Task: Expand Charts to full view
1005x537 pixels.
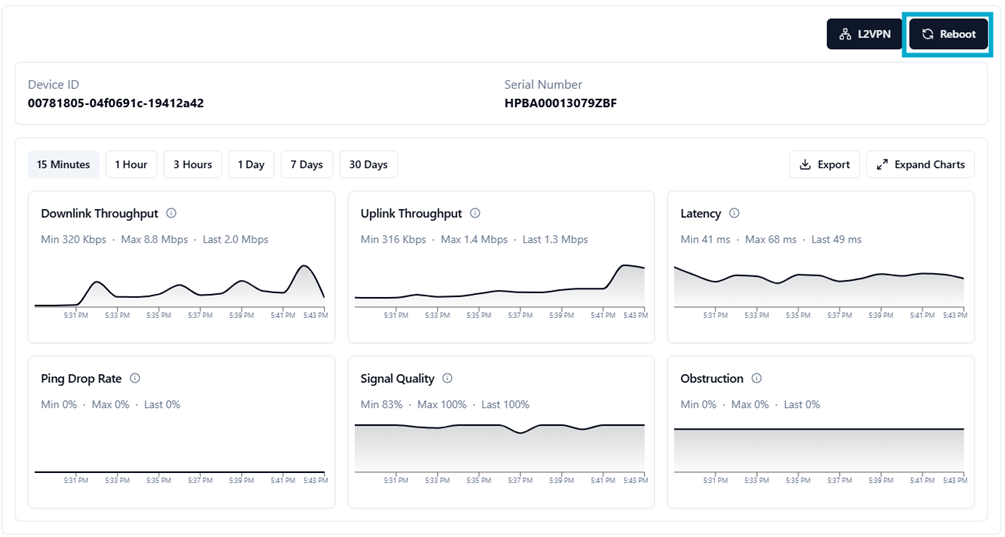Action: [x=920, y=165]
